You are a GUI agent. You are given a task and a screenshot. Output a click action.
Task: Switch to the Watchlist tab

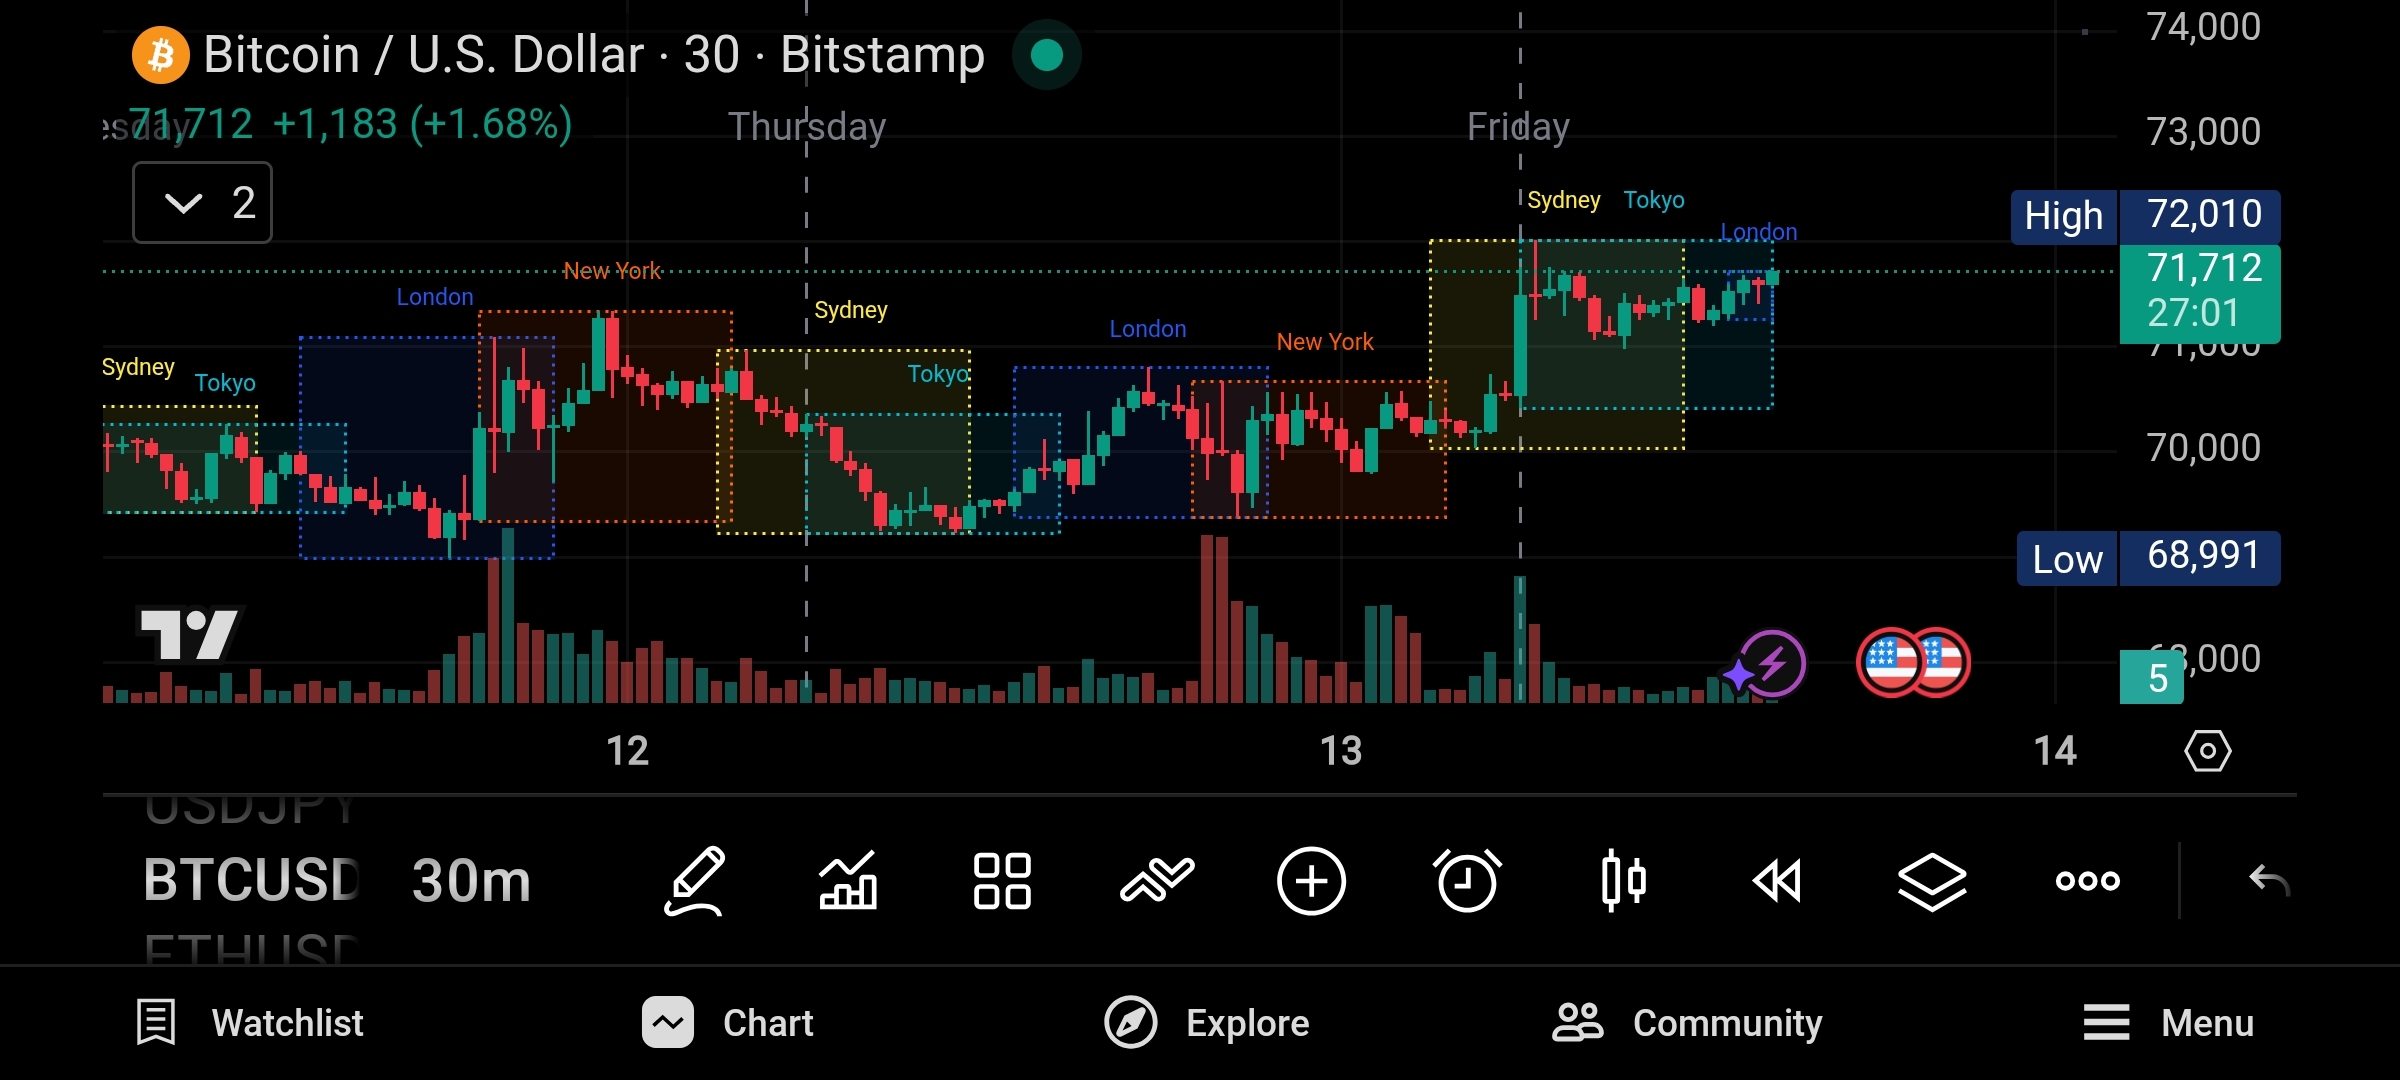coord(250,1023)
